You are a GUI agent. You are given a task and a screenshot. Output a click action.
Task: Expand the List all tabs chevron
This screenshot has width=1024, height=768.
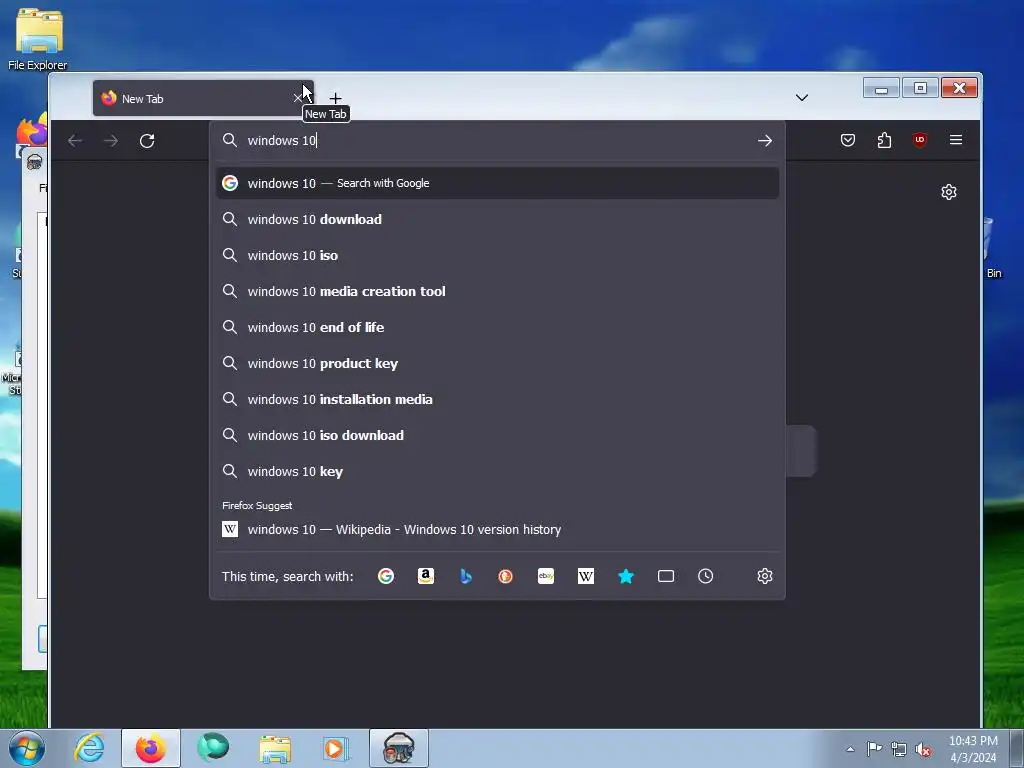point(802,98)
